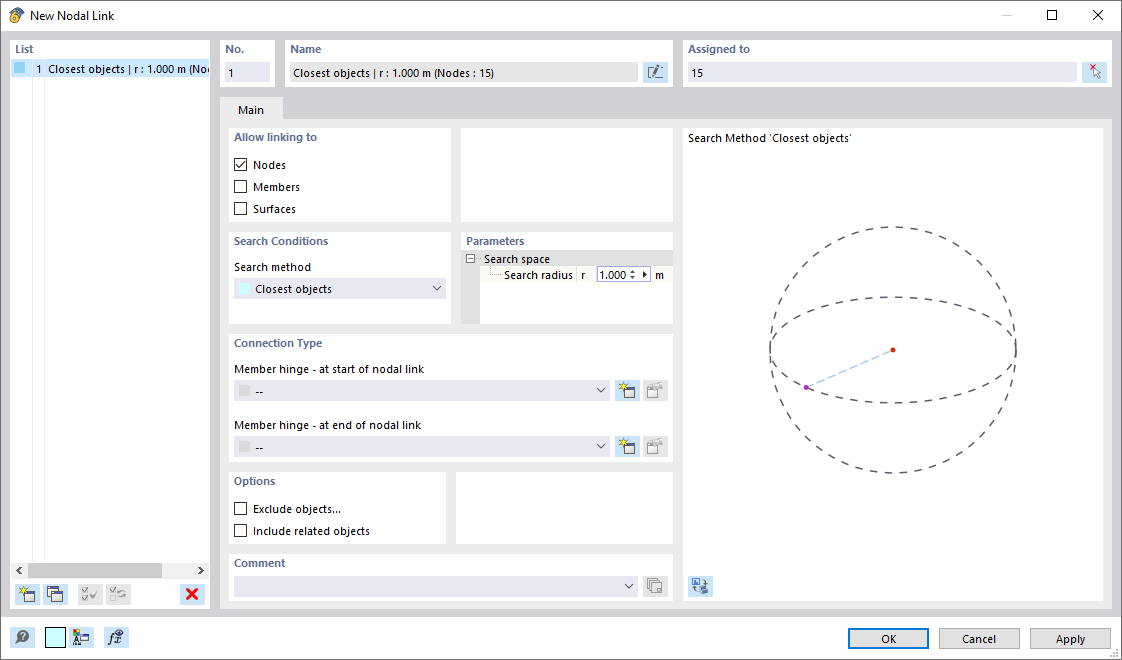Screen dimensions: 1122x660
Task: Delete the nodal link via red X icon
Action: 192,594
